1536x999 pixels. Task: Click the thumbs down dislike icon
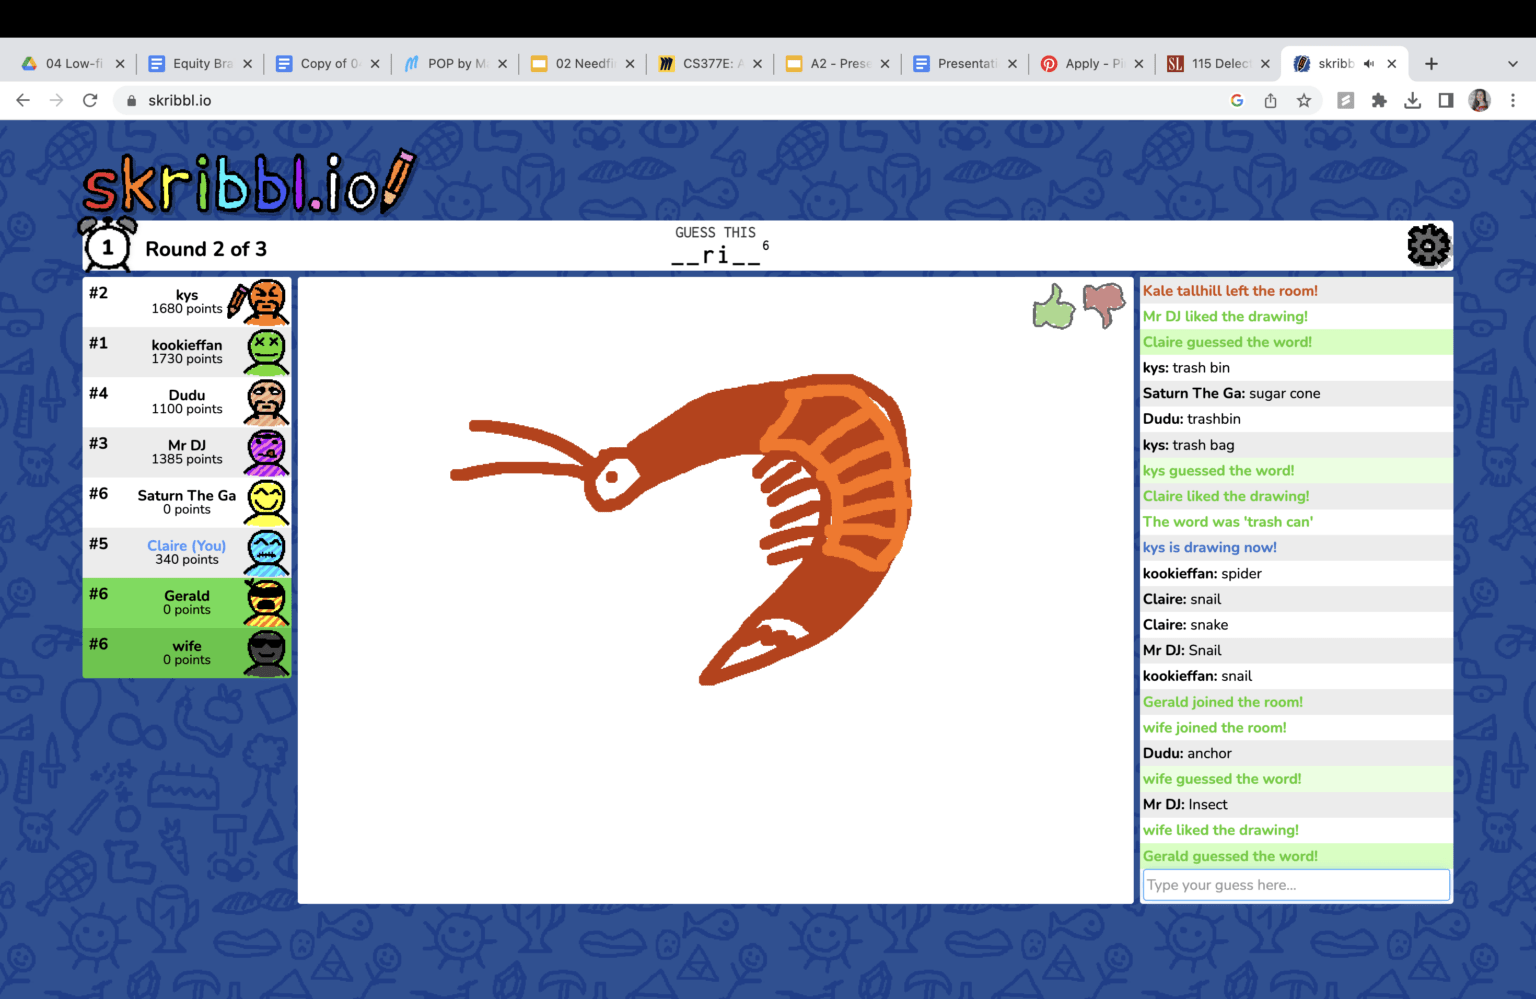[1104, 305]
